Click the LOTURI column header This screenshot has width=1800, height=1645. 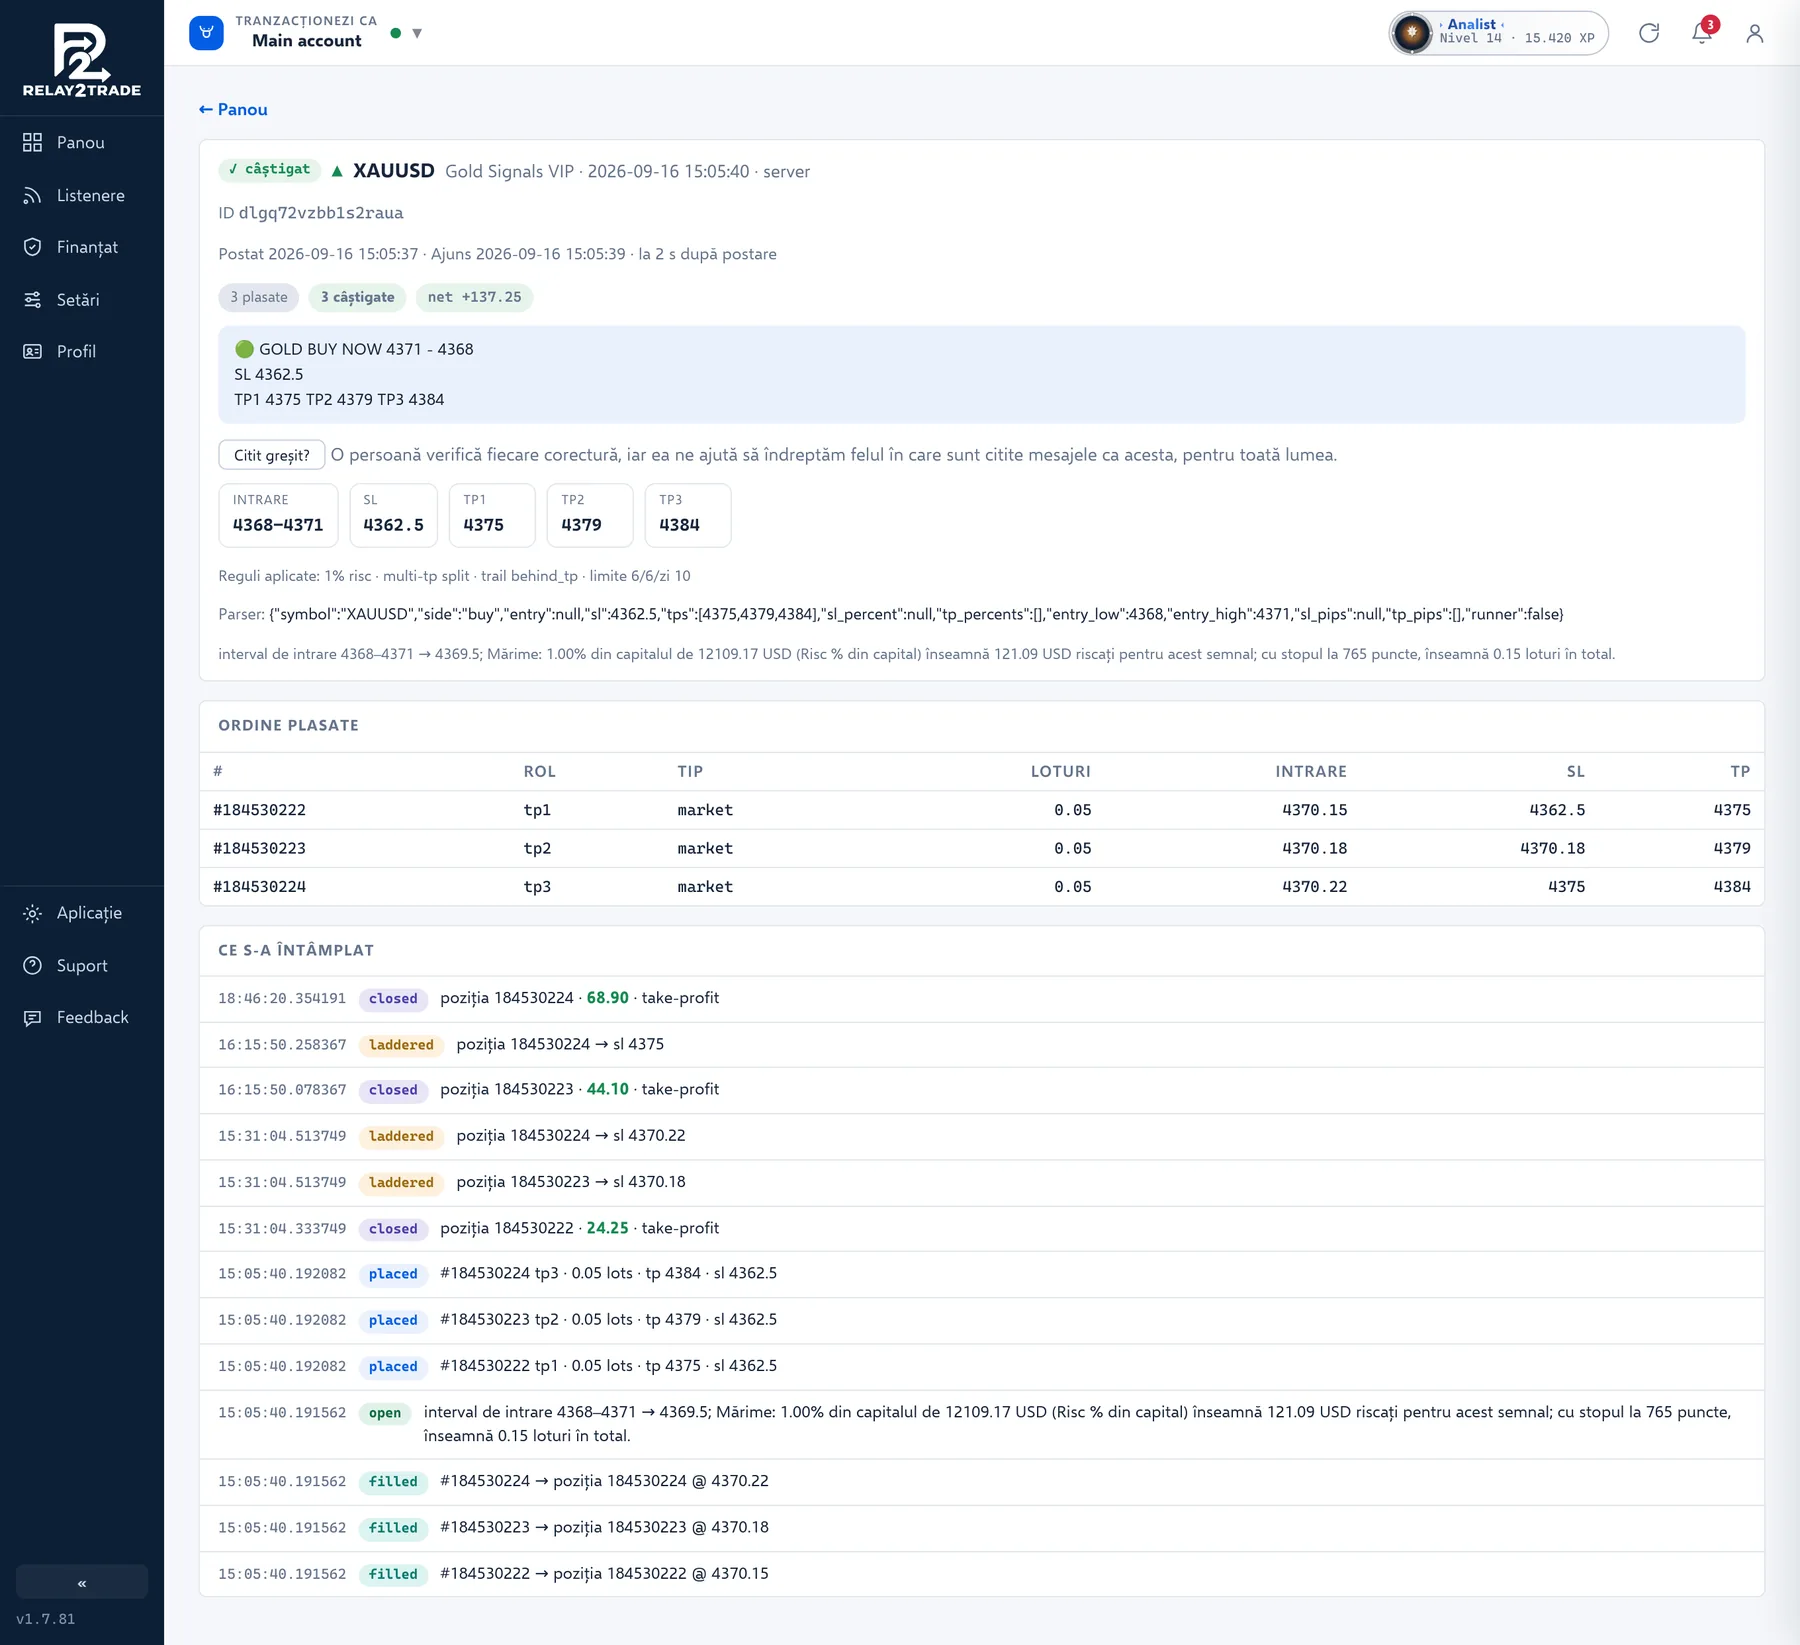point(1060,771)
